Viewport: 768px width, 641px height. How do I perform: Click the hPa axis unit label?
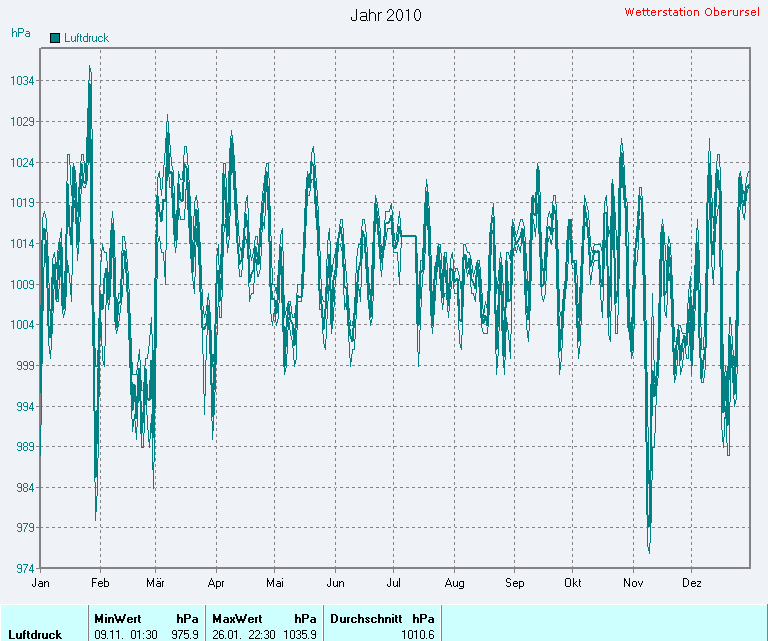(x=21, y=33)
